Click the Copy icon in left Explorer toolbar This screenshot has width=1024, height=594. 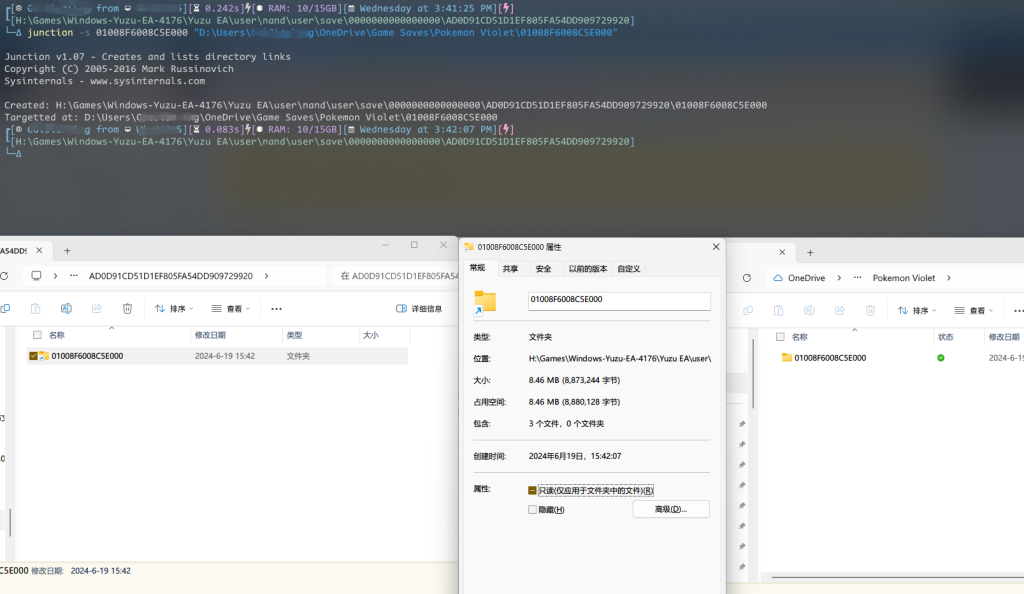coord(5,309)
